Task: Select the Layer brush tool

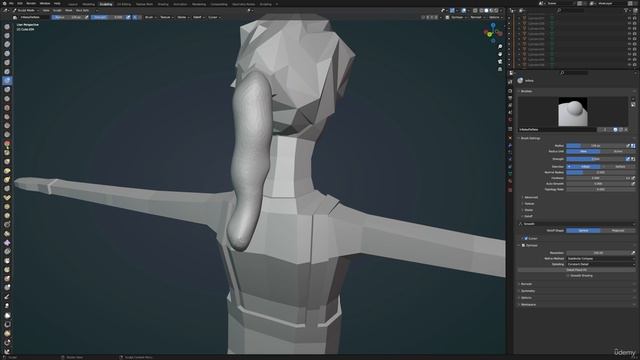Action: coord(7,71)
